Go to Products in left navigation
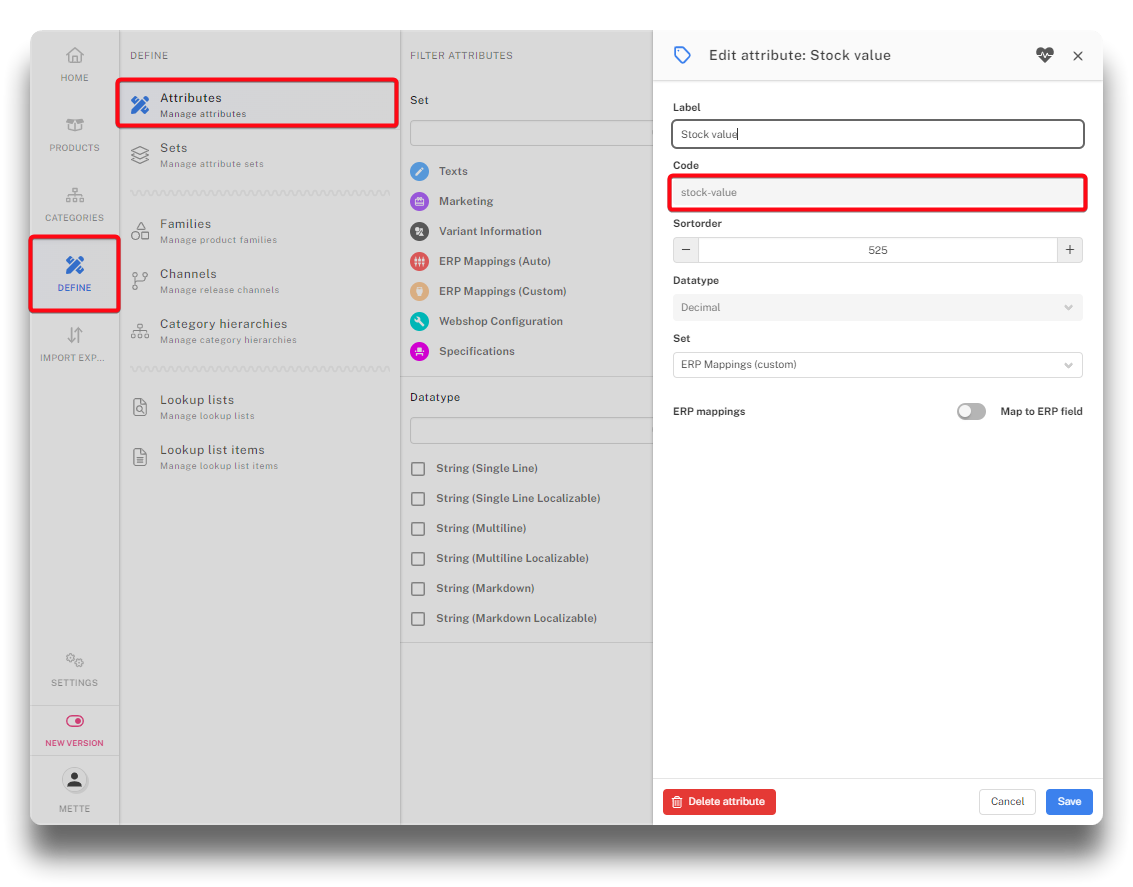The image size is (1133, 887). click(x=75, y=134)
